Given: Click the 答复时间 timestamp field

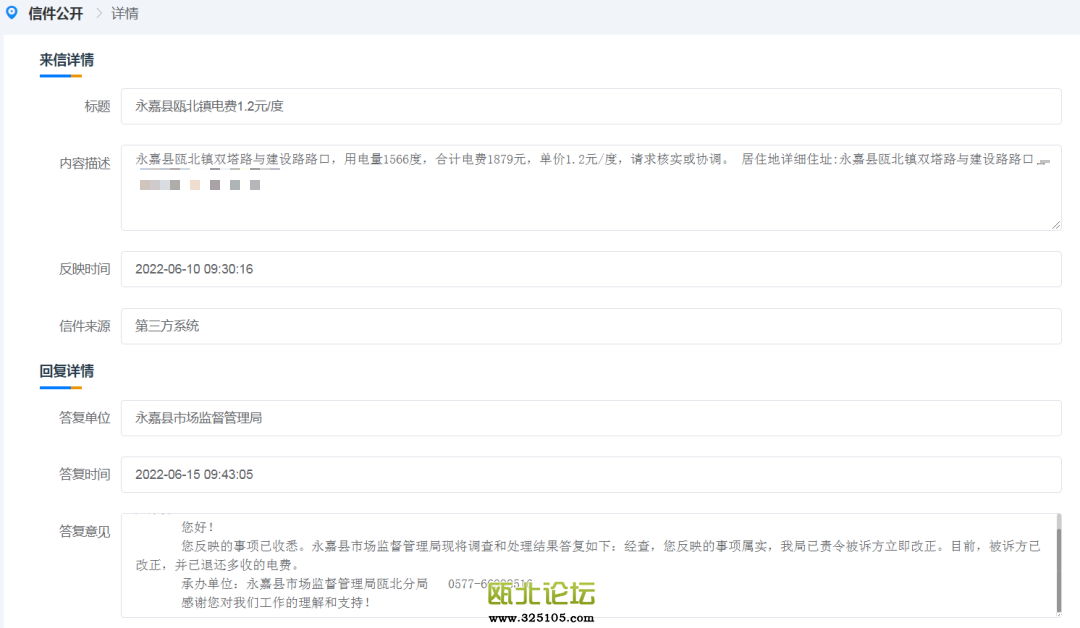Looking at the screenshot, I should coord(590,475).
